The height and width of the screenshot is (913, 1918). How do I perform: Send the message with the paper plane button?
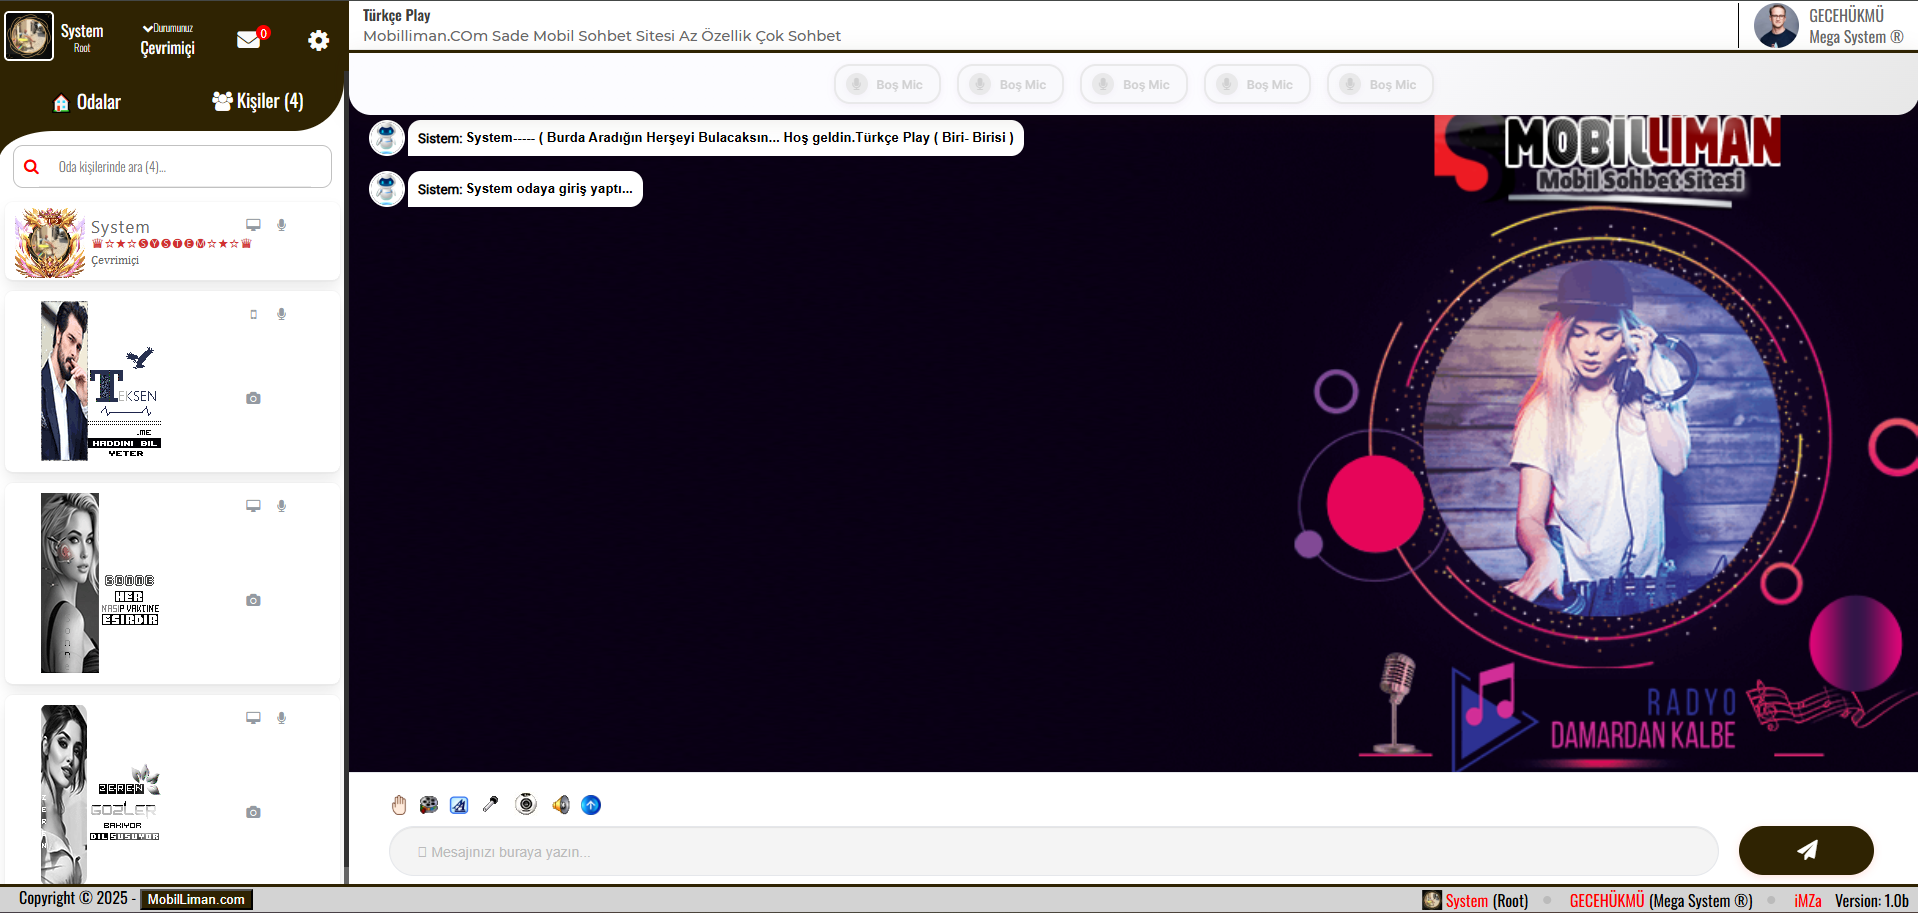pos(1806,850)
